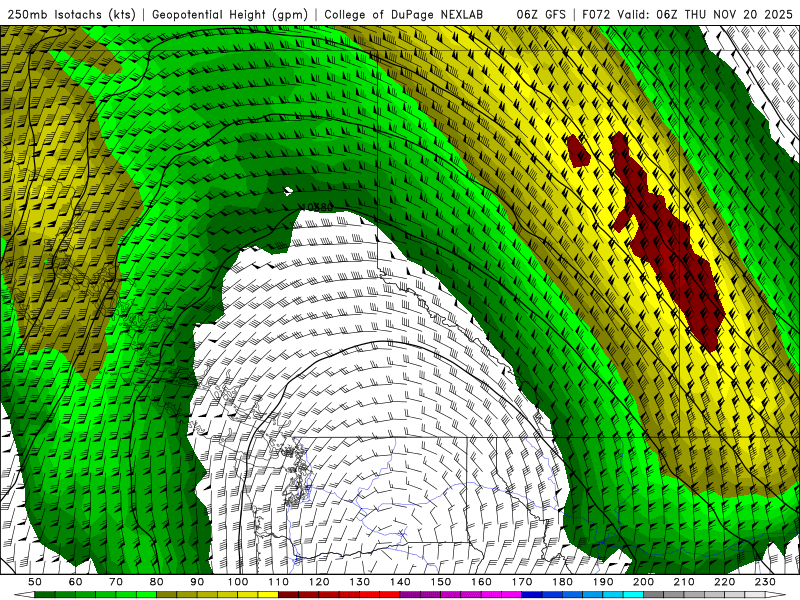Image resolution: width=800 pixels, height=600 pixels.
Task: Click the '120' color scale label
Action: [x=319, y=582]
